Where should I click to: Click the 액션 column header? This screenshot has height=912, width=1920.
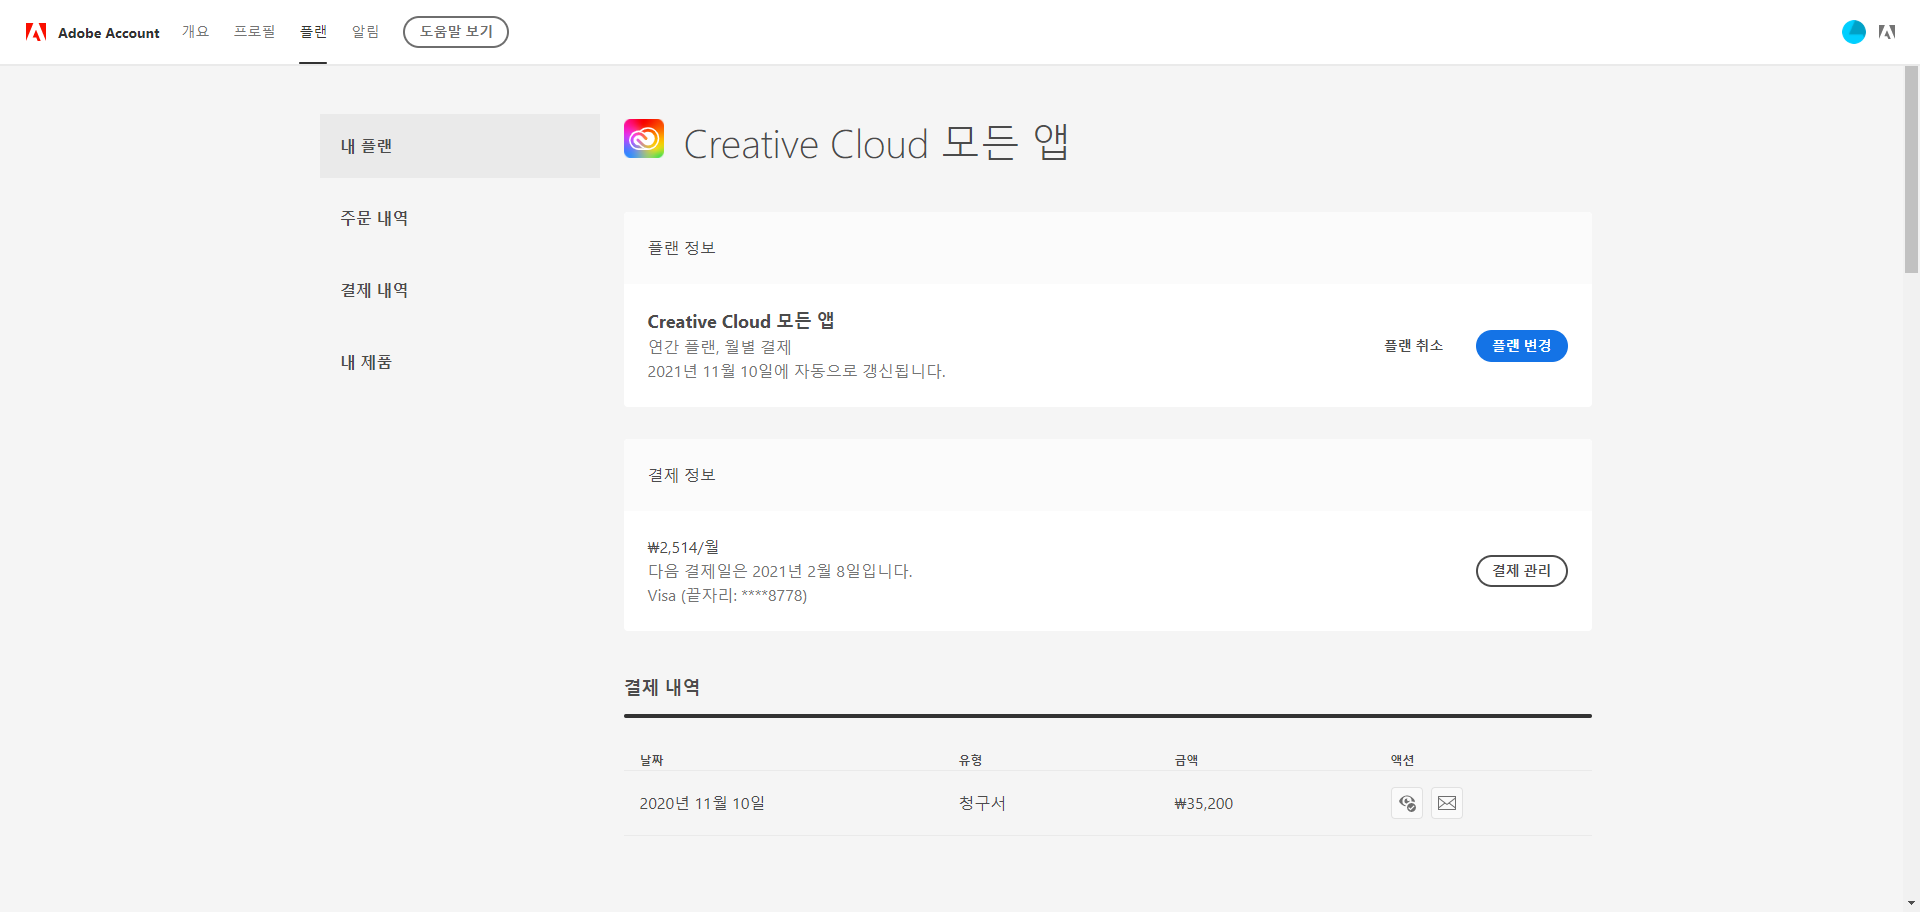(x=1402, y=760)
